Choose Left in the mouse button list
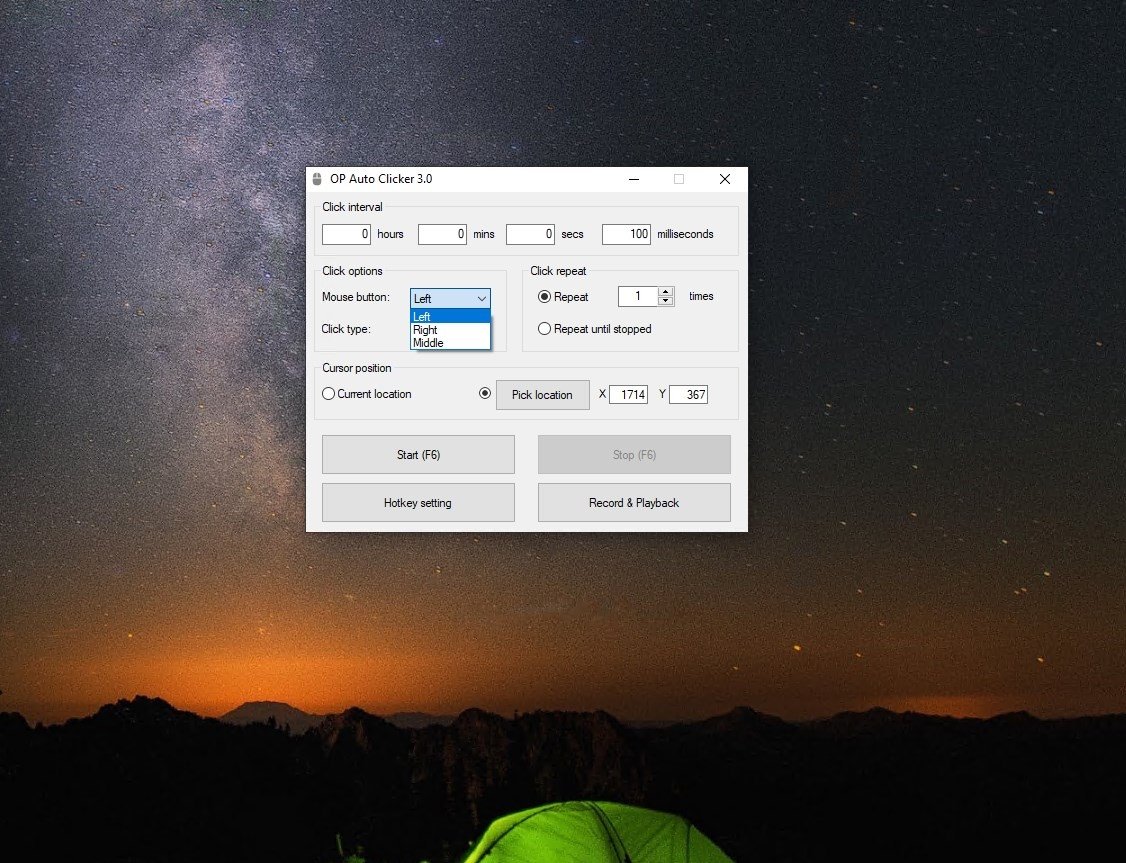The image size is (1126, 863). pos(450,317)
